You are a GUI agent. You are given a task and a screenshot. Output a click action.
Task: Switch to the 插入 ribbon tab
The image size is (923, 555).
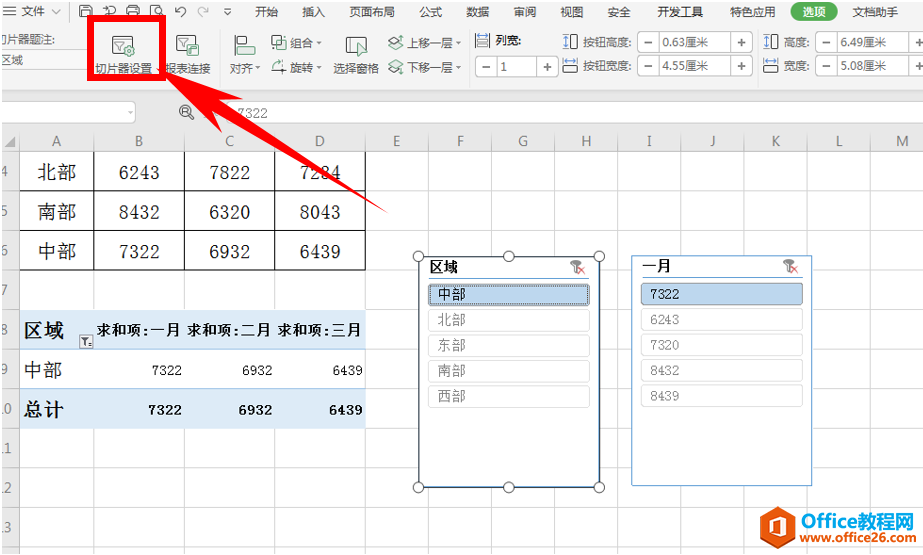click(x=313, y=12)
